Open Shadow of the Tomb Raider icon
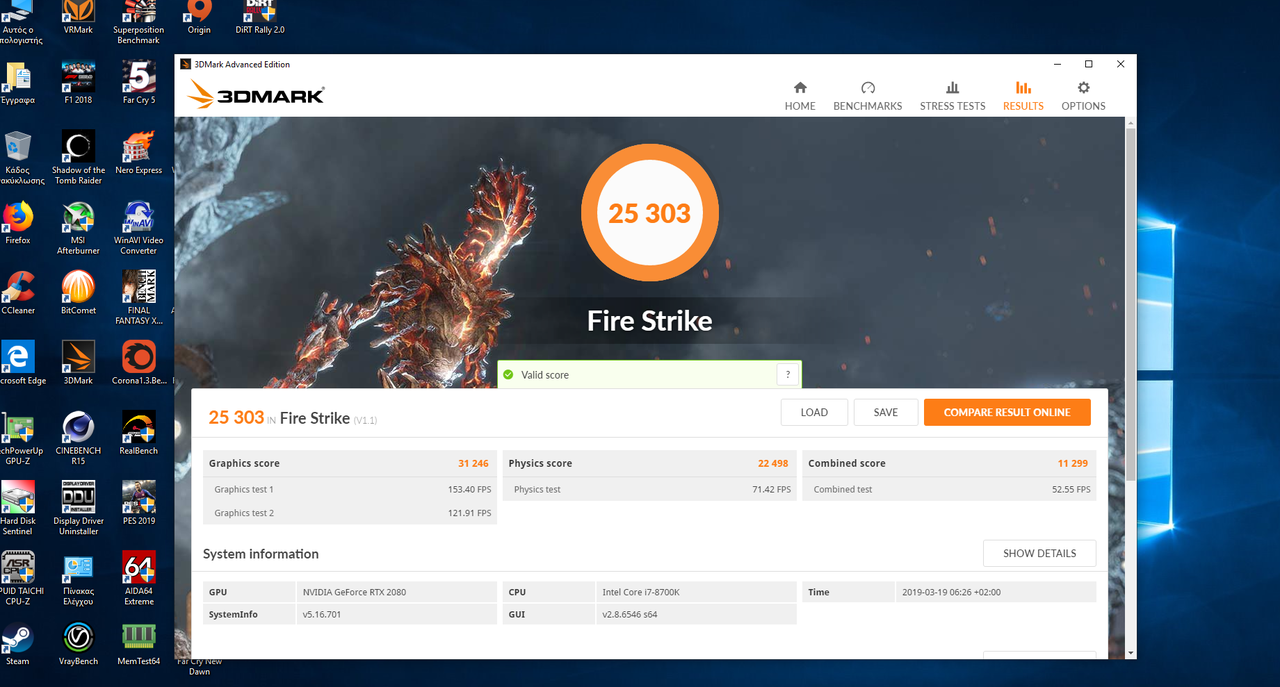1280x687 pixels. 78,158
